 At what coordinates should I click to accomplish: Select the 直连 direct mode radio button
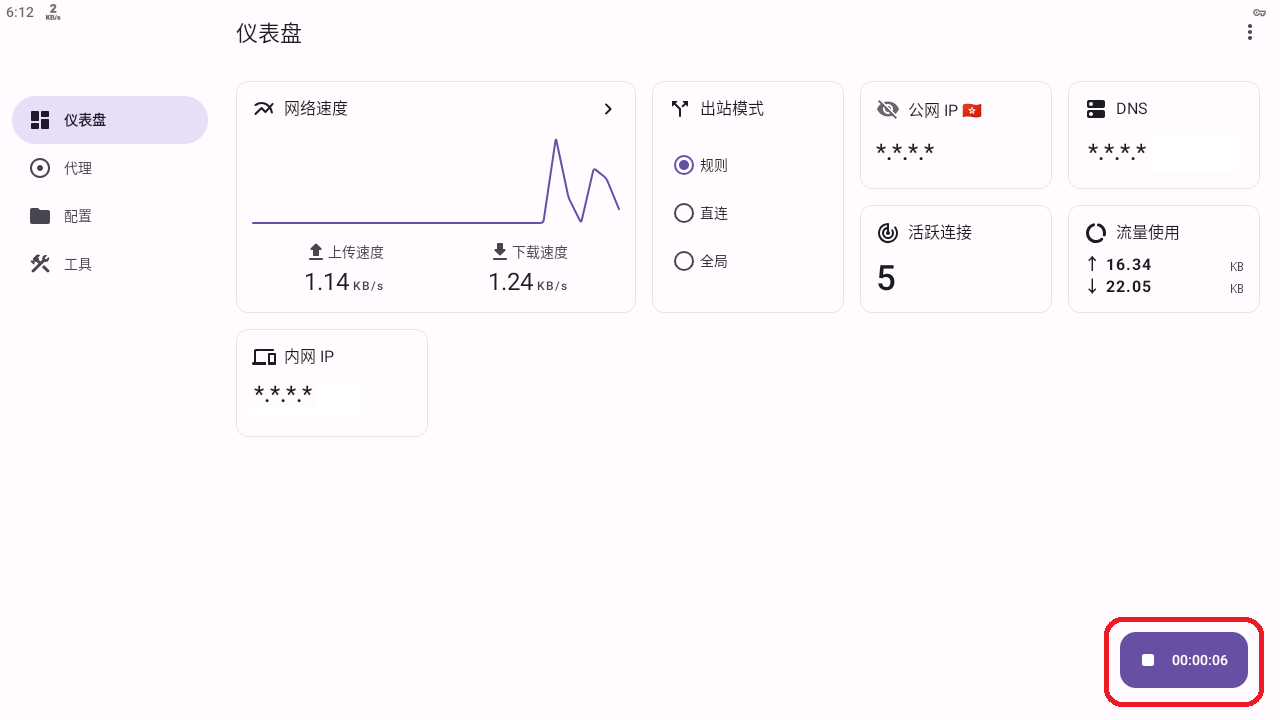684,213
